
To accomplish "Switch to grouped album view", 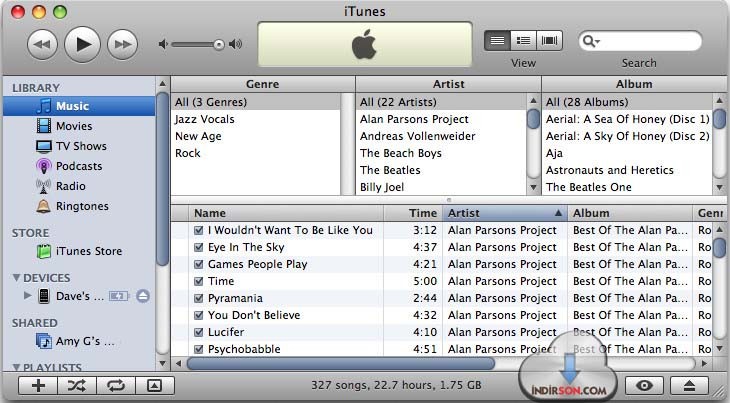I will (523, 40).
